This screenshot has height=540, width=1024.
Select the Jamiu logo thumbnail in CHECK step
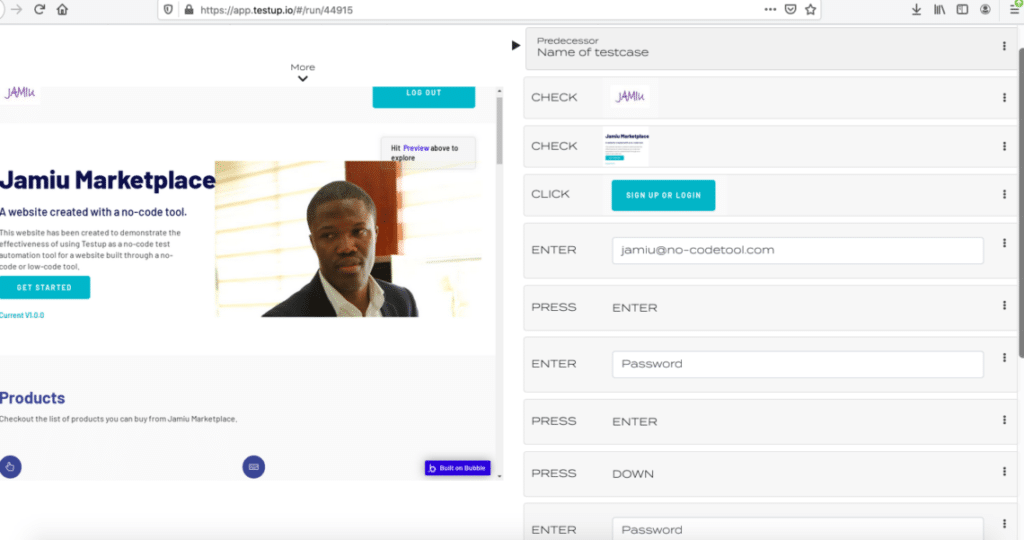[630, 97]
